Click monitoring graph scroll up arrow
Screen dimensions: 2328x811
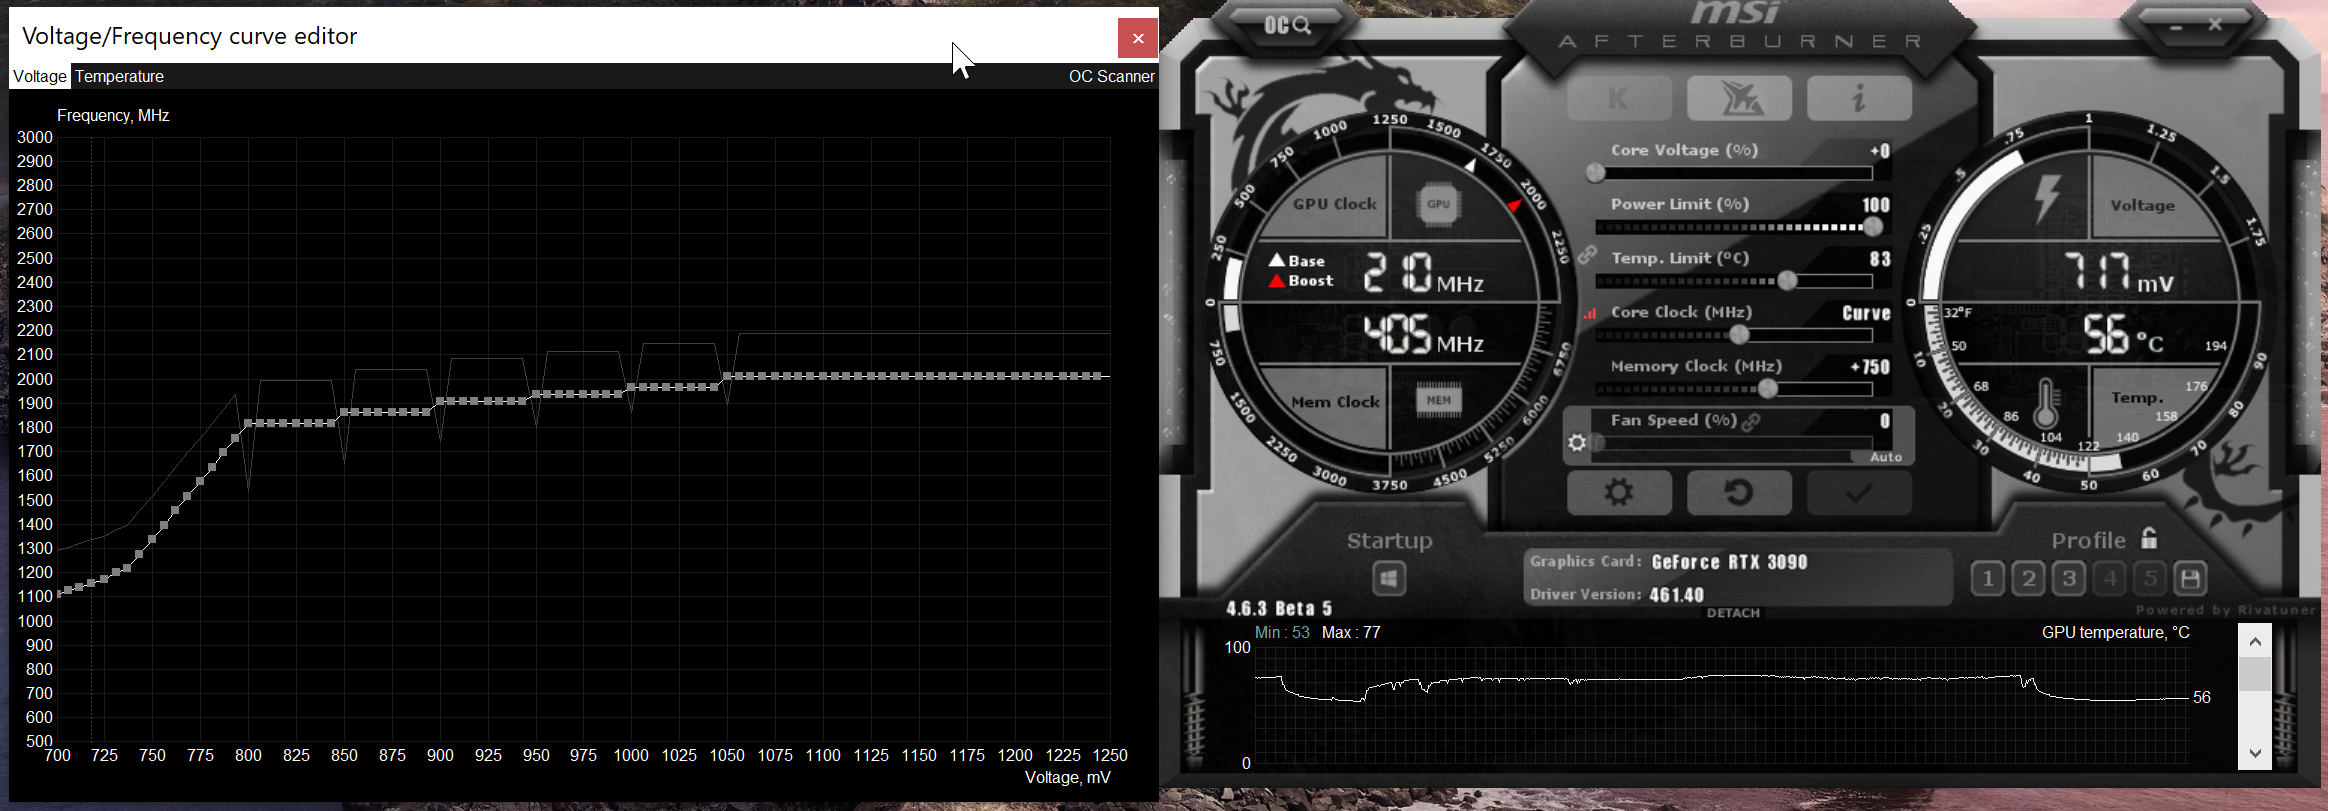coord(2255,641)
